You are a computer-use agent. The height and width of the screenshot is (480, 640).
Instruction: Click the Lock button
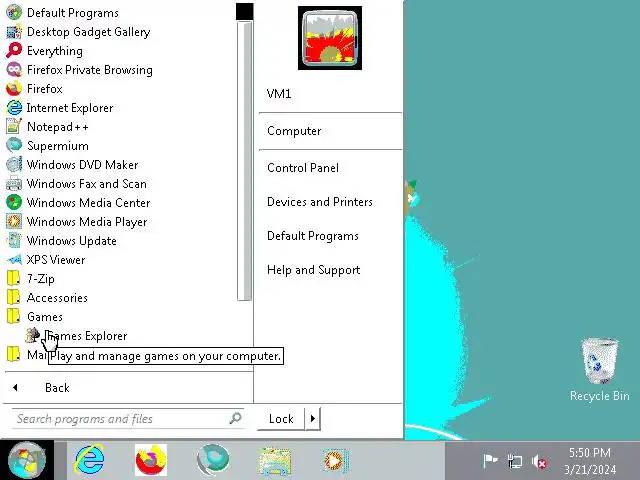[281, 418]
